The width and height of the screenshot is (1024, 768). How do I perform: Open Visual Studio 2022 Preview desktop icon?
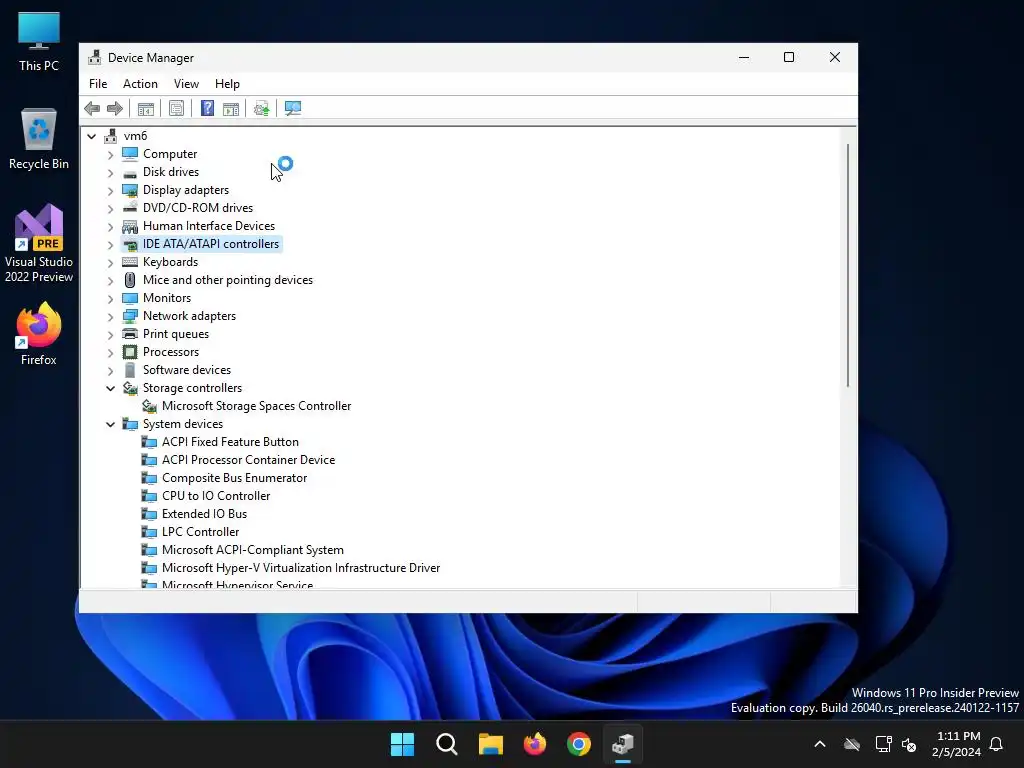(39, 243)
